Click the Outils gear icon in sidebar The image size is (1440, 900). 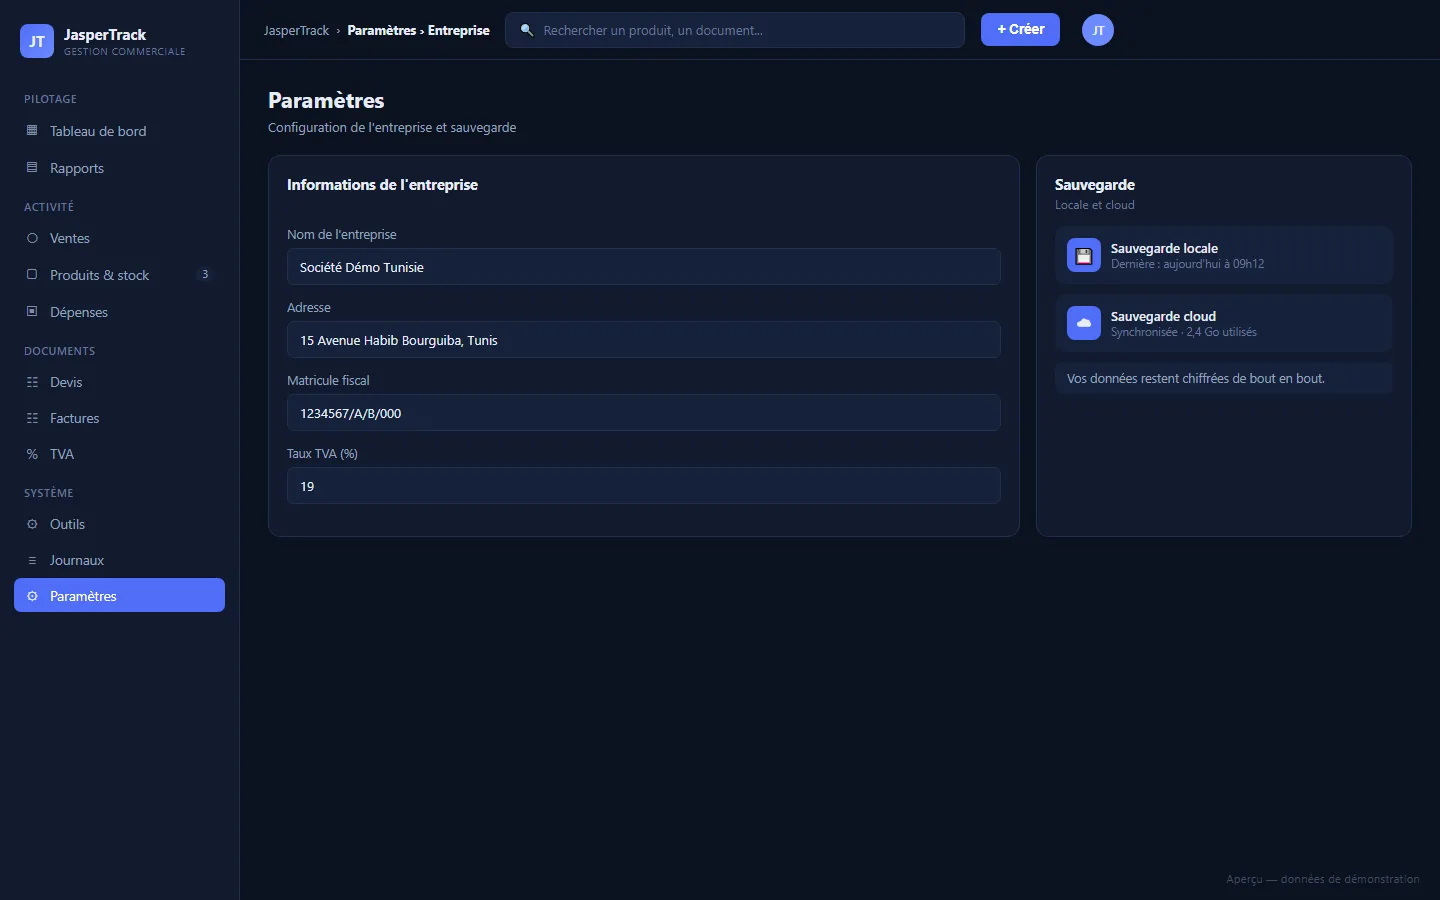(x=32, y=524)
